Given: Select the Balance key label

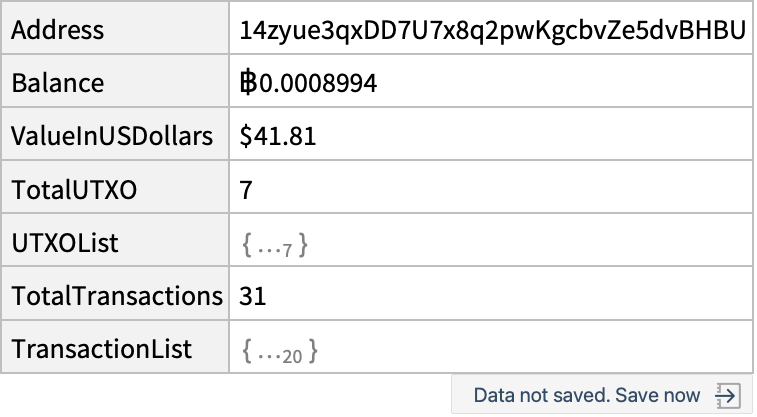Looking at the screenshot, I should pos(57,83).
